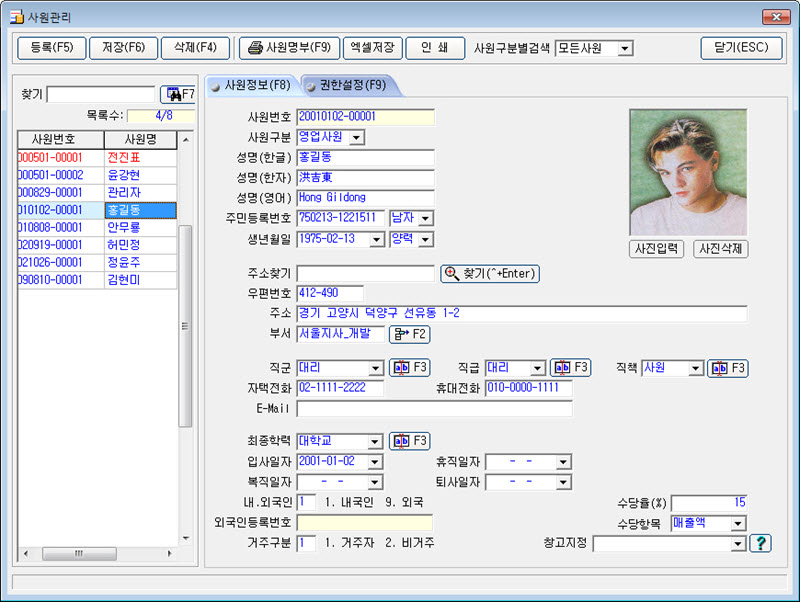Viewport: 800px width, 602px height.
Task: Open the 사원구분 영업사원 dropdown
Action: (357, 138)
